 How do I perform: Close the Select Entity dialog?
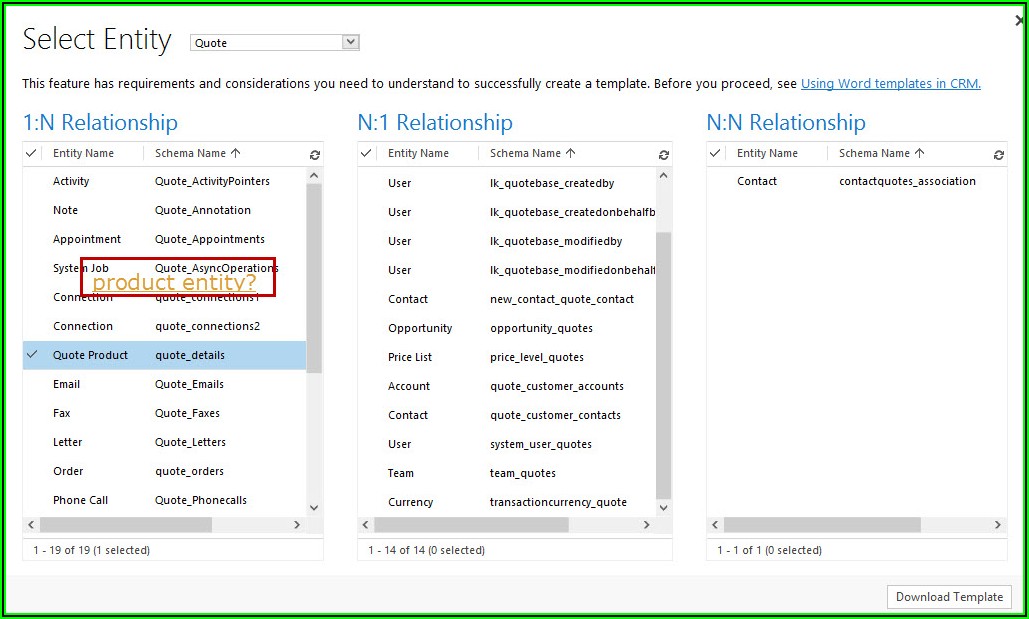[1018, 20]
